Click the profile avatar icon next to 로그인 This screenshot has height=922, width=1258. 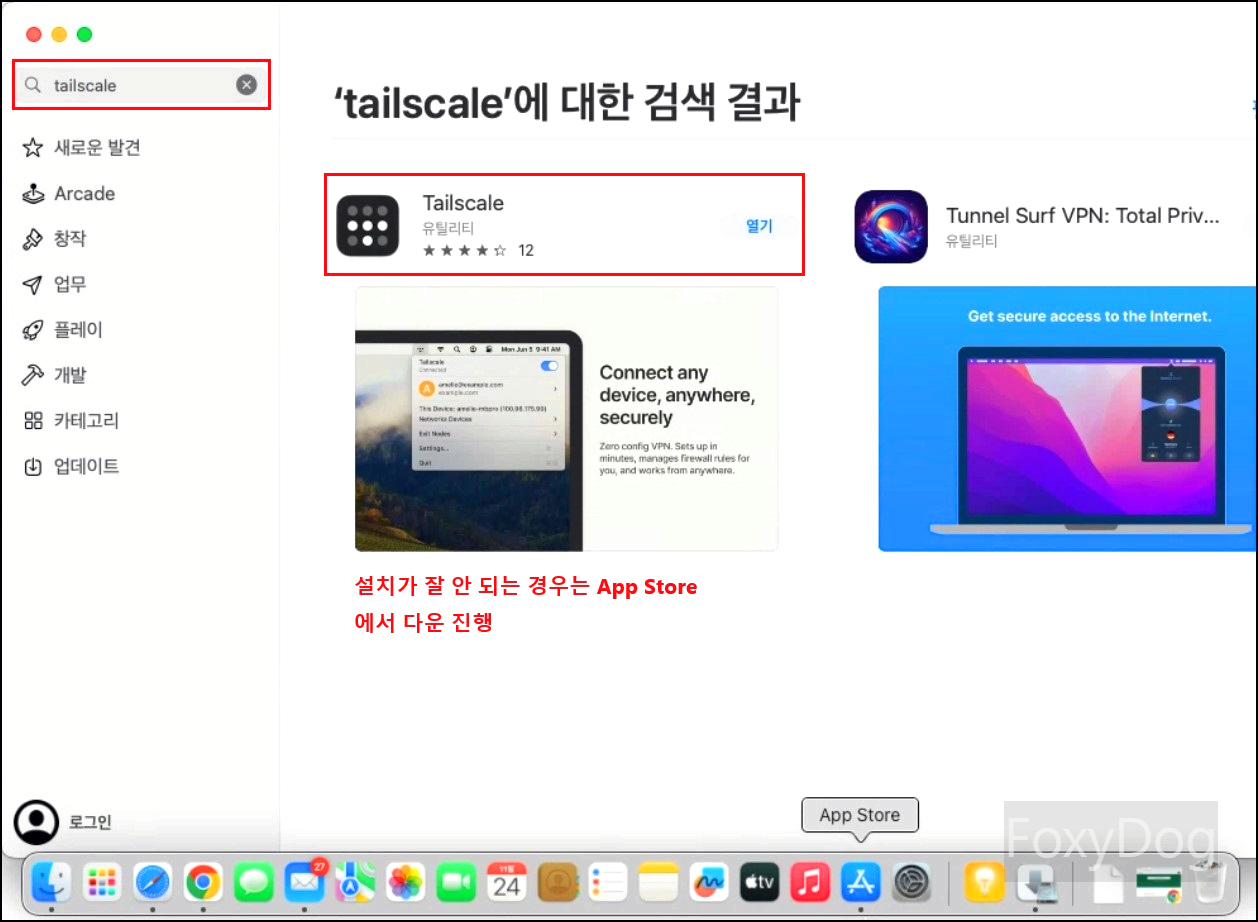point(37,822)
